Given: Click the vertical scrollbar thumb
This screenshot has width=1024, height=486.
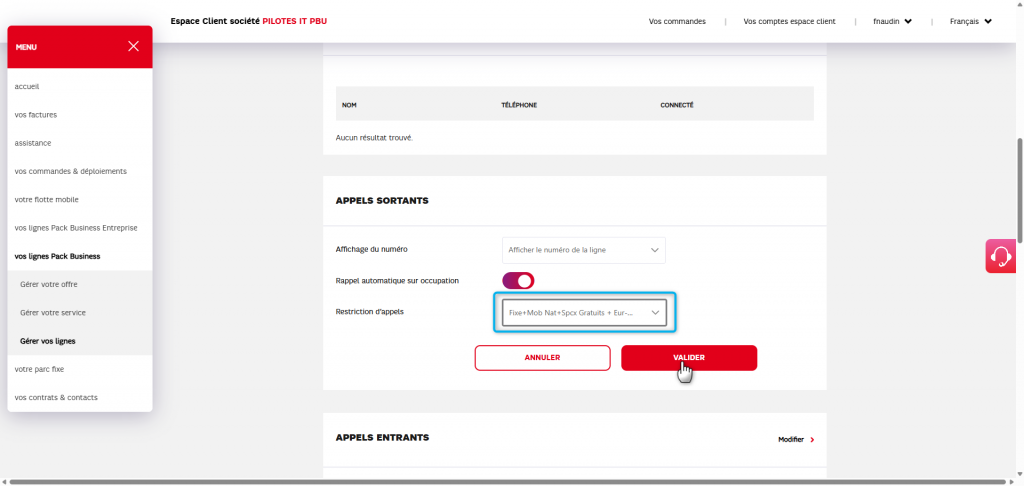Looking at the screenshot, I should click(1019, 189).
